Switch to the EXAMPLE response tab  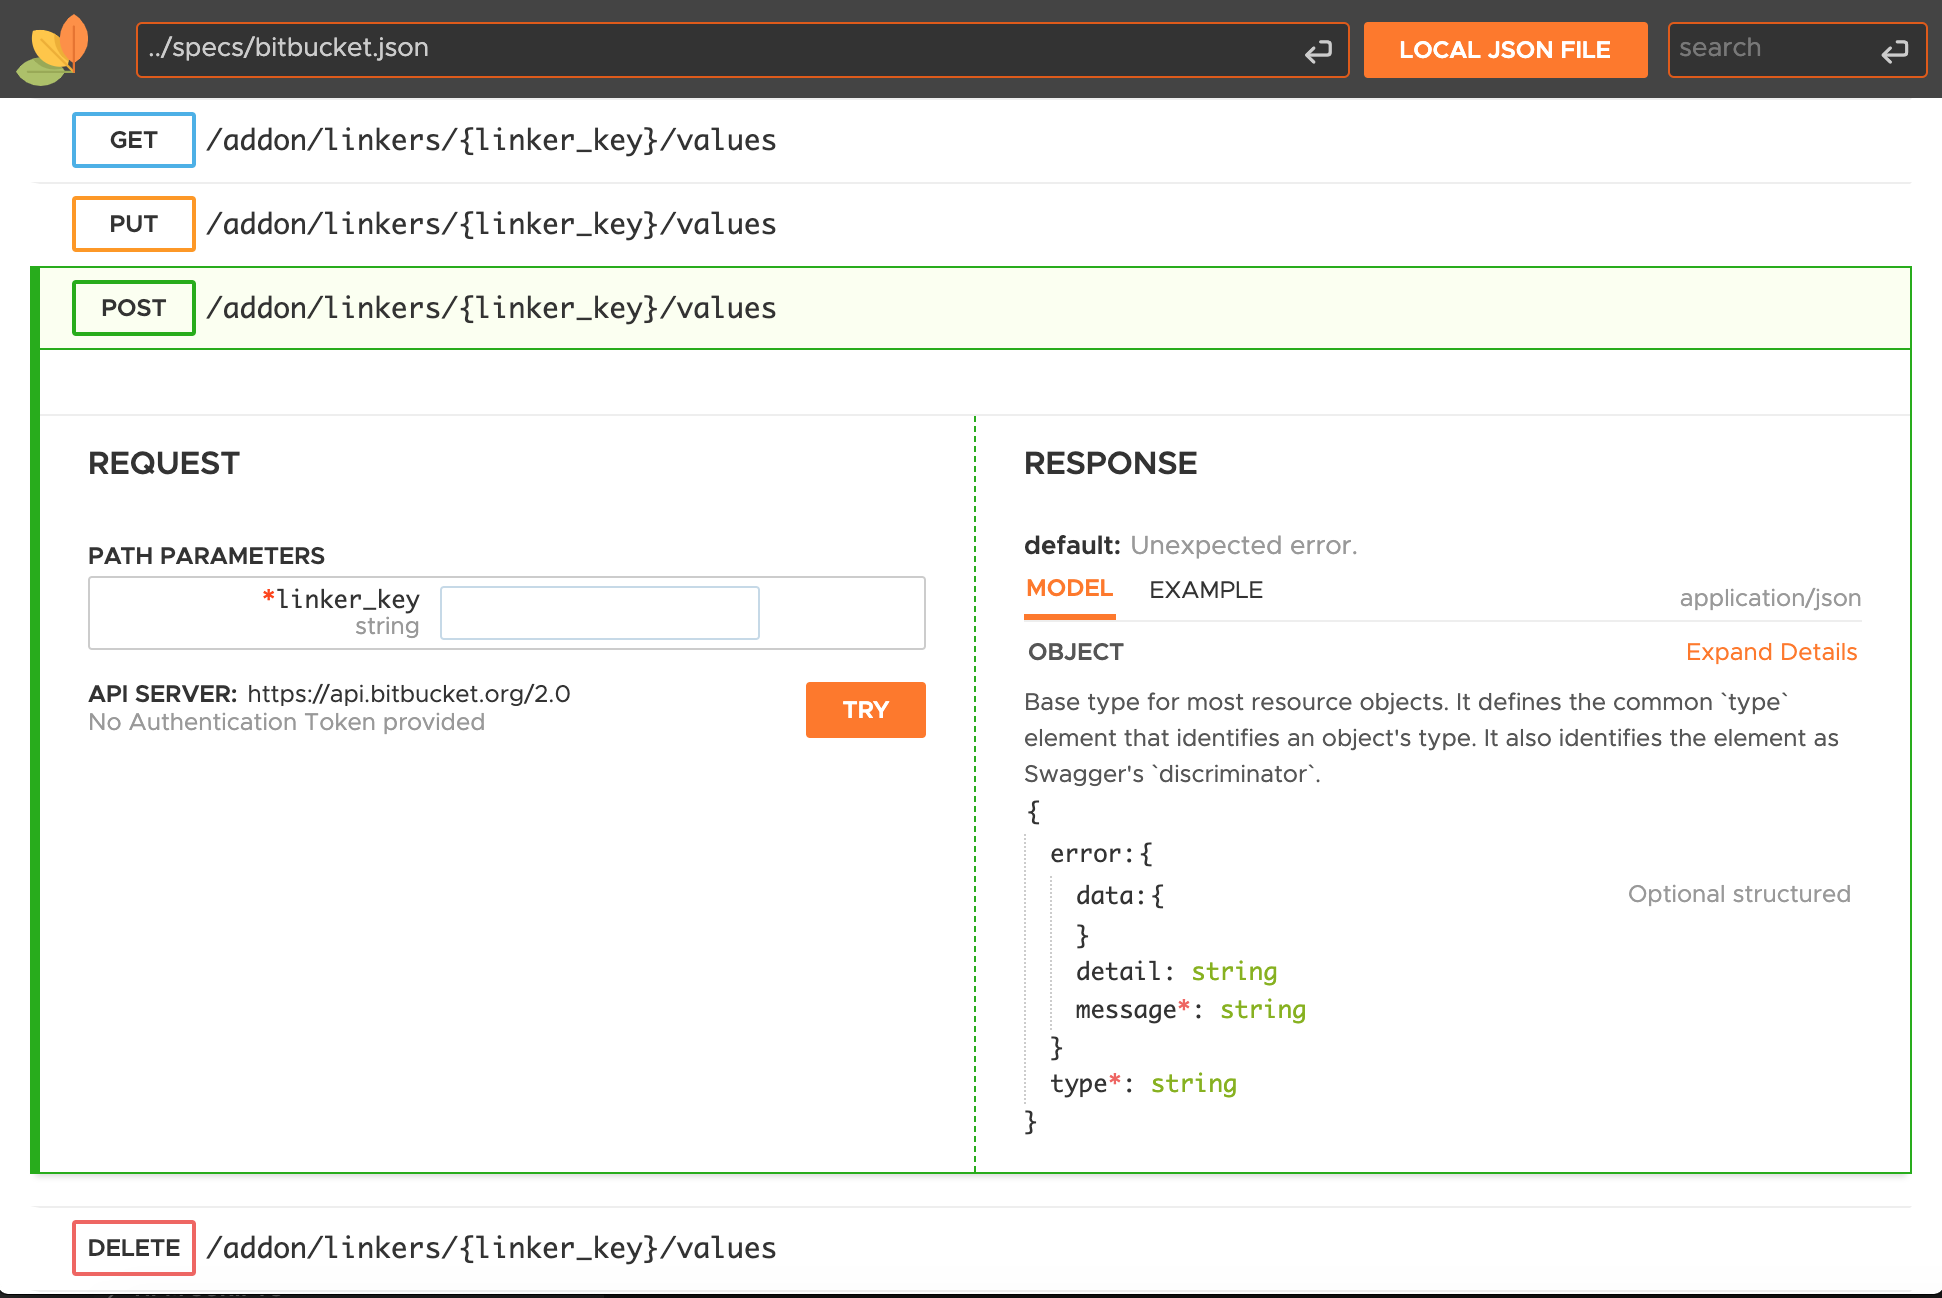(x=1205, y=590)
